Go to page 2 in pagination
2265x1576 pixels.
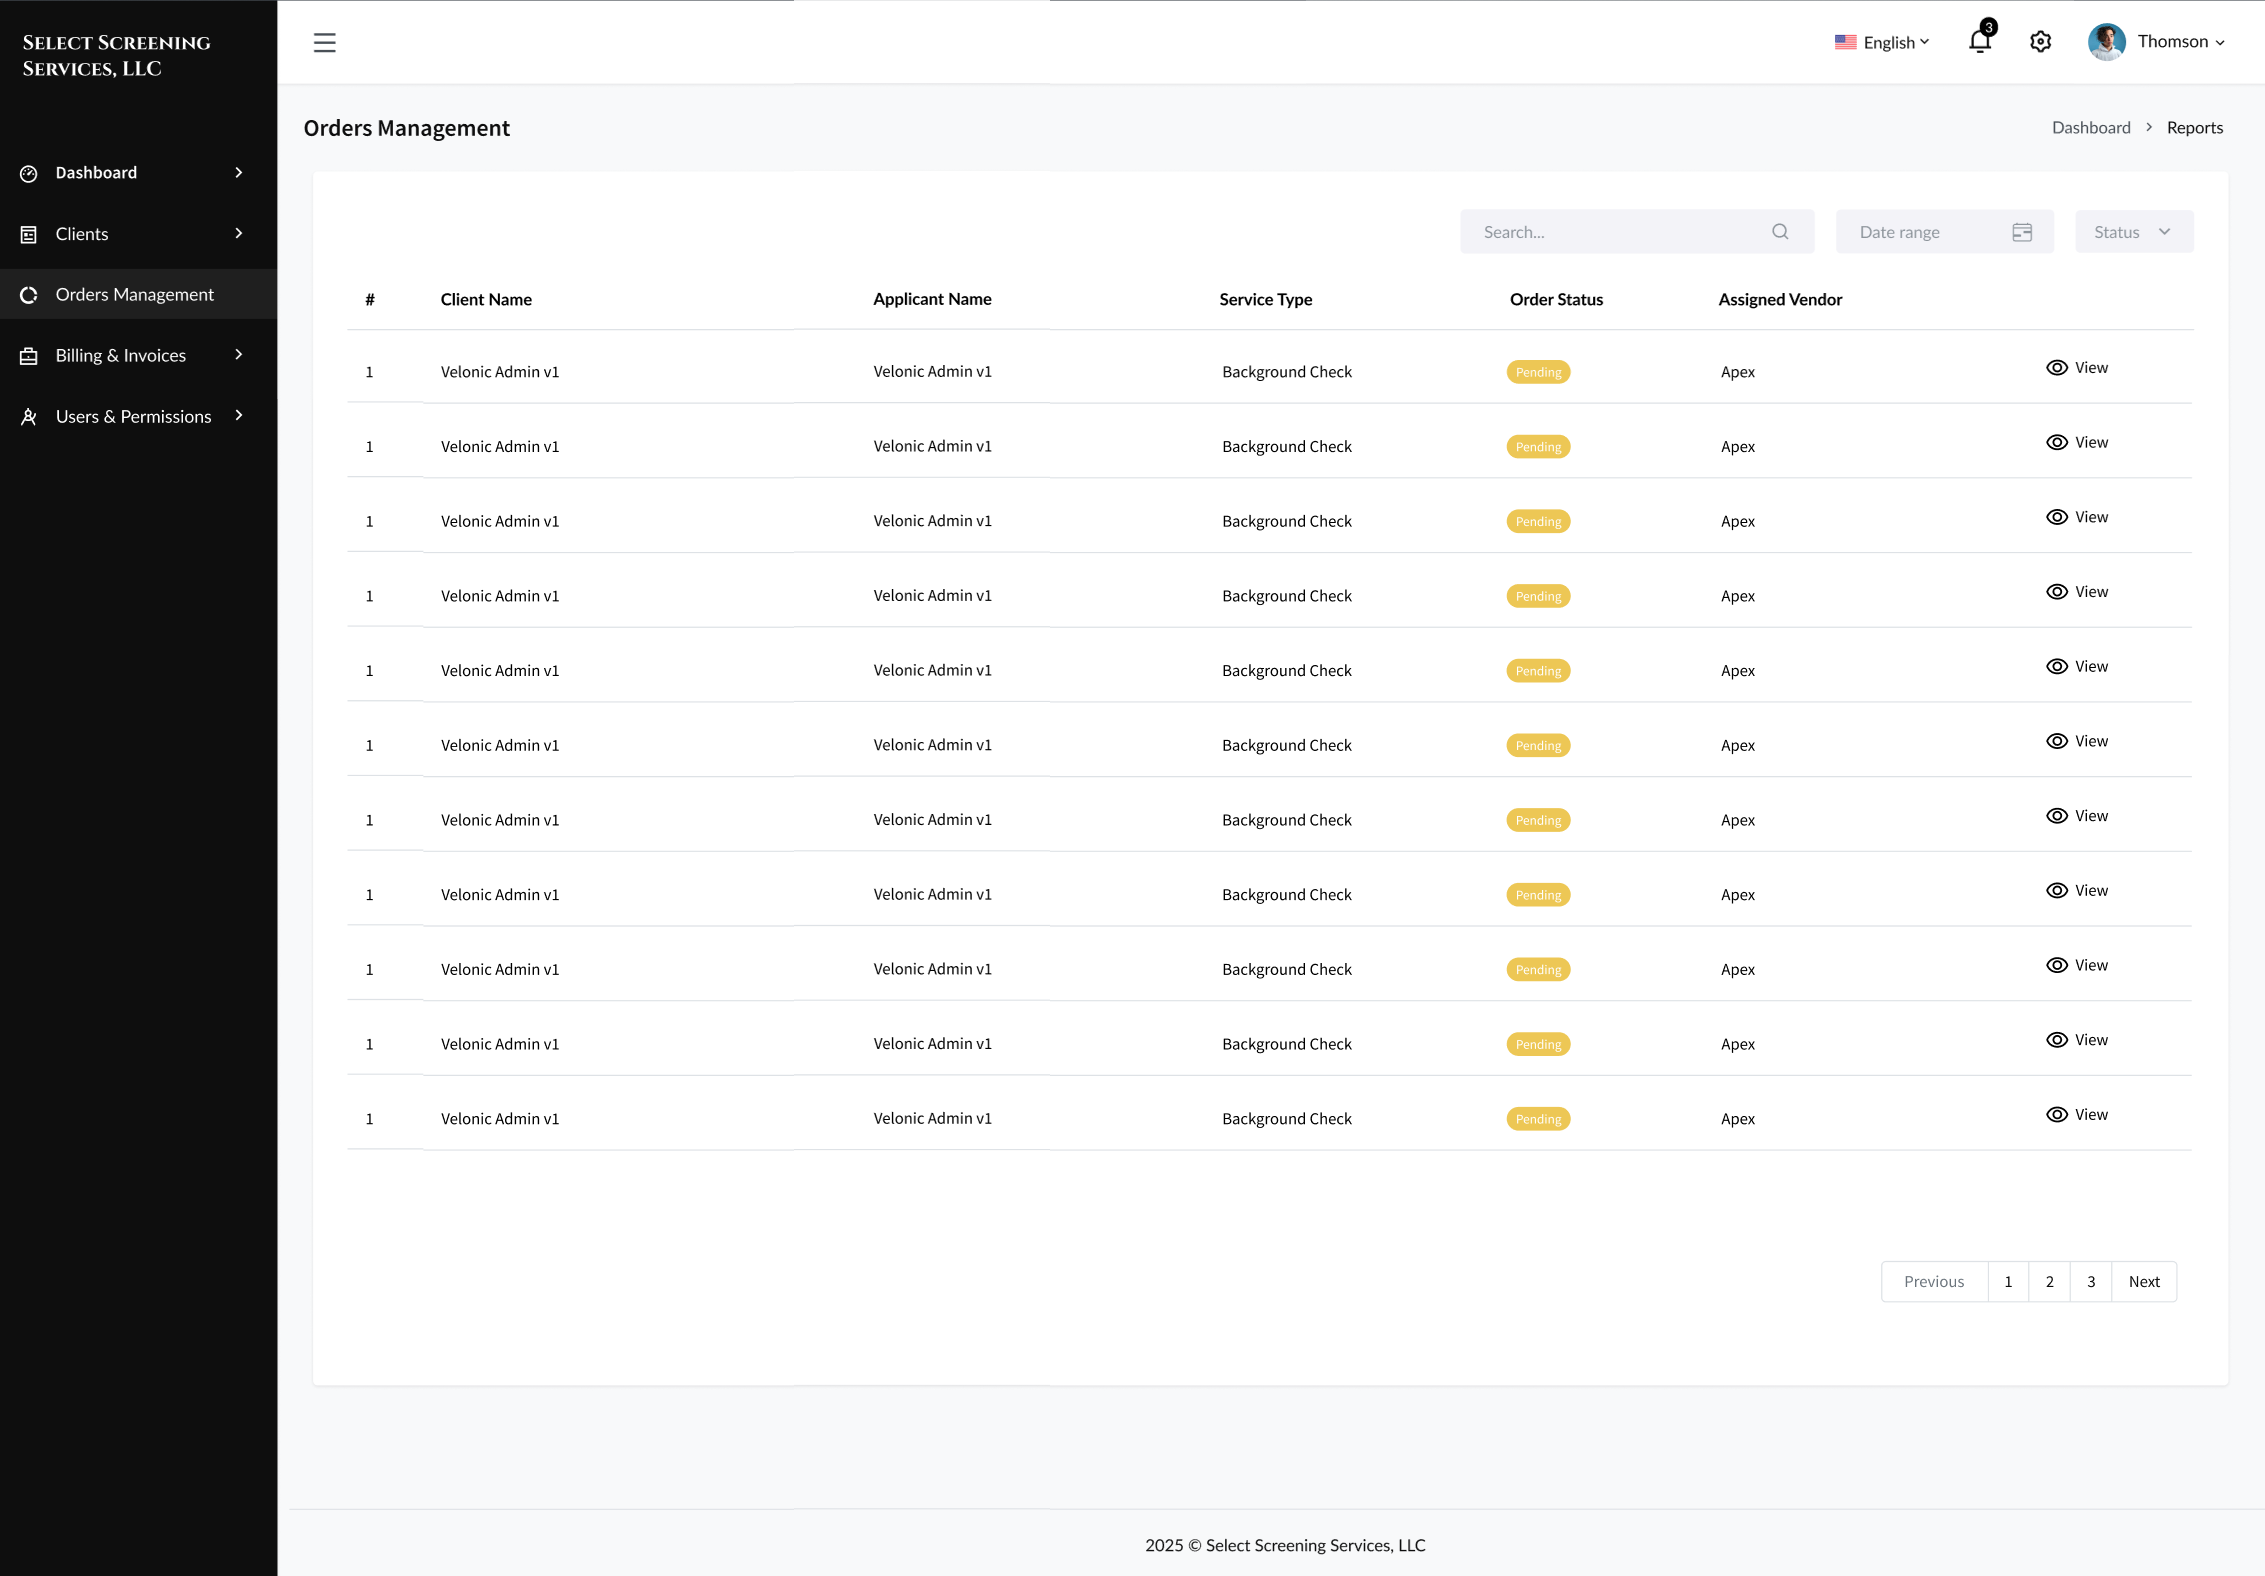point(2050,1281)
